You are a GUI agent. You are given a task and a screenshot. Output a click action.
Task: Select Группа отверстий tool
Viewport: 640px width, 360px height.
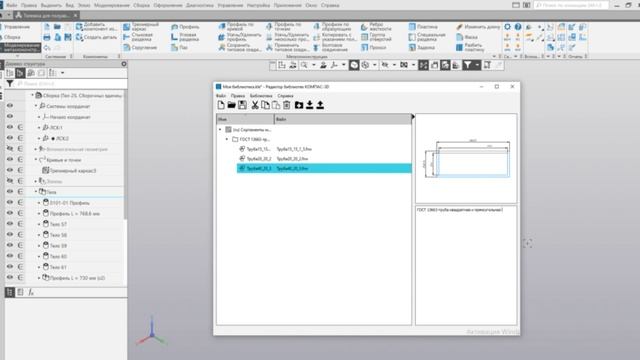tap(376, 37)
